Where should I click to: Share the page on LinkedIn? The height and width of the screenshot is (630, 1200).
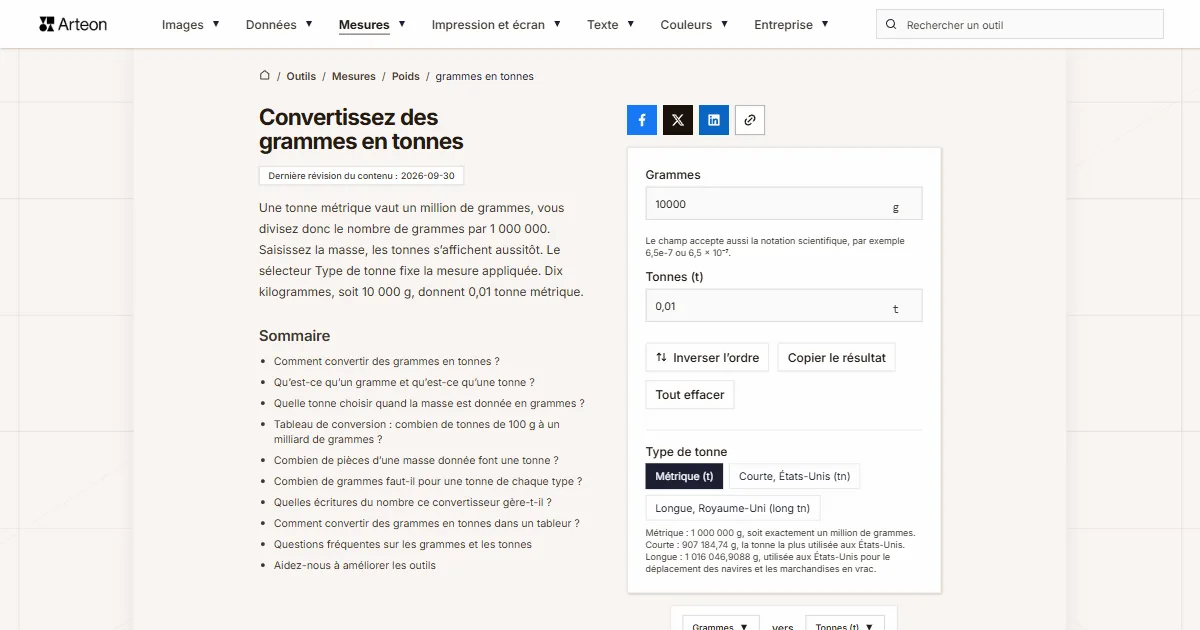[714, 120]
